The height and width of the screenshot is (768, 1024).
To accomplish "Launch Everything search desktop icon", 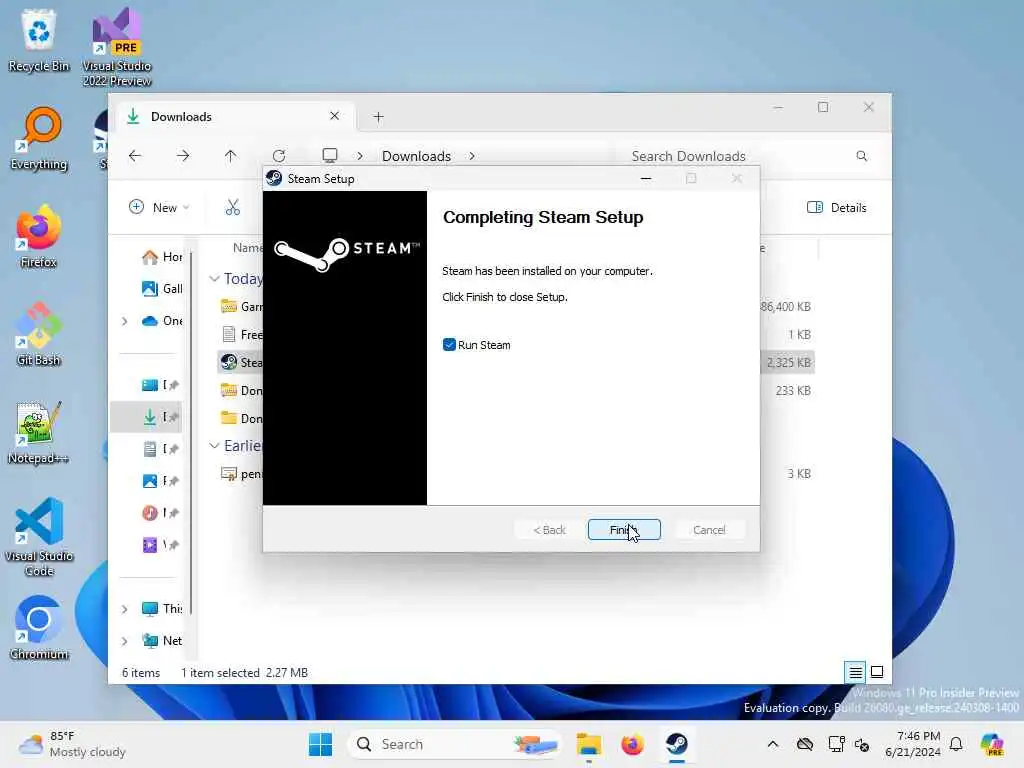I will tap(39, 138).
